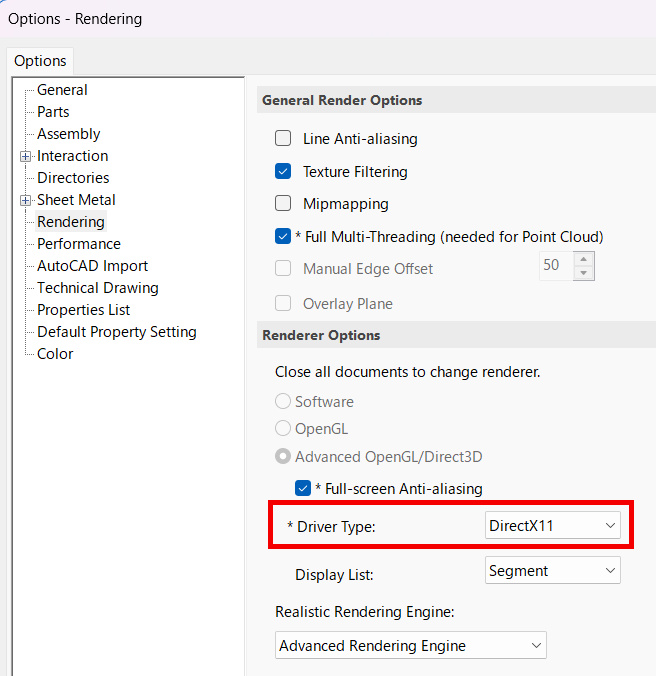Enable the Mipmapping checkbox
Viewport: 656px width, 676px height.
tap(283, 203)
